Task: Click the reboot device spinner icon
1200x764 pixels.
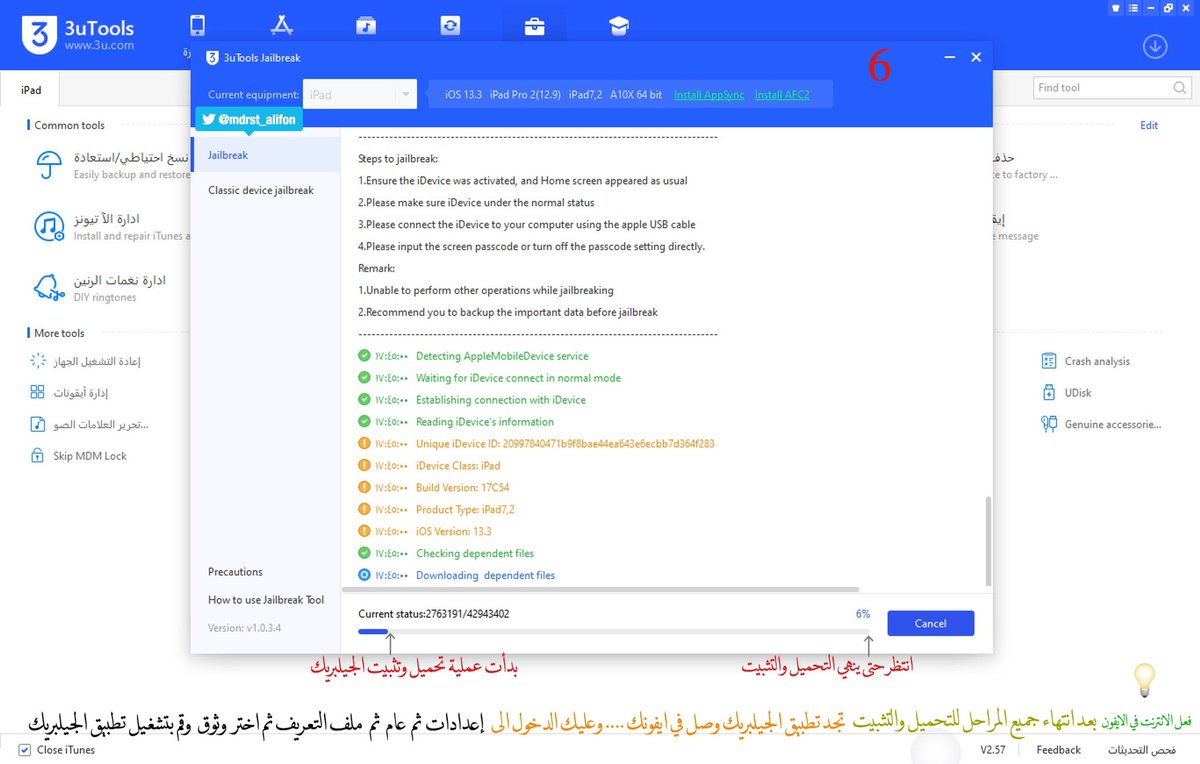Action: click(x=38, y=361)
